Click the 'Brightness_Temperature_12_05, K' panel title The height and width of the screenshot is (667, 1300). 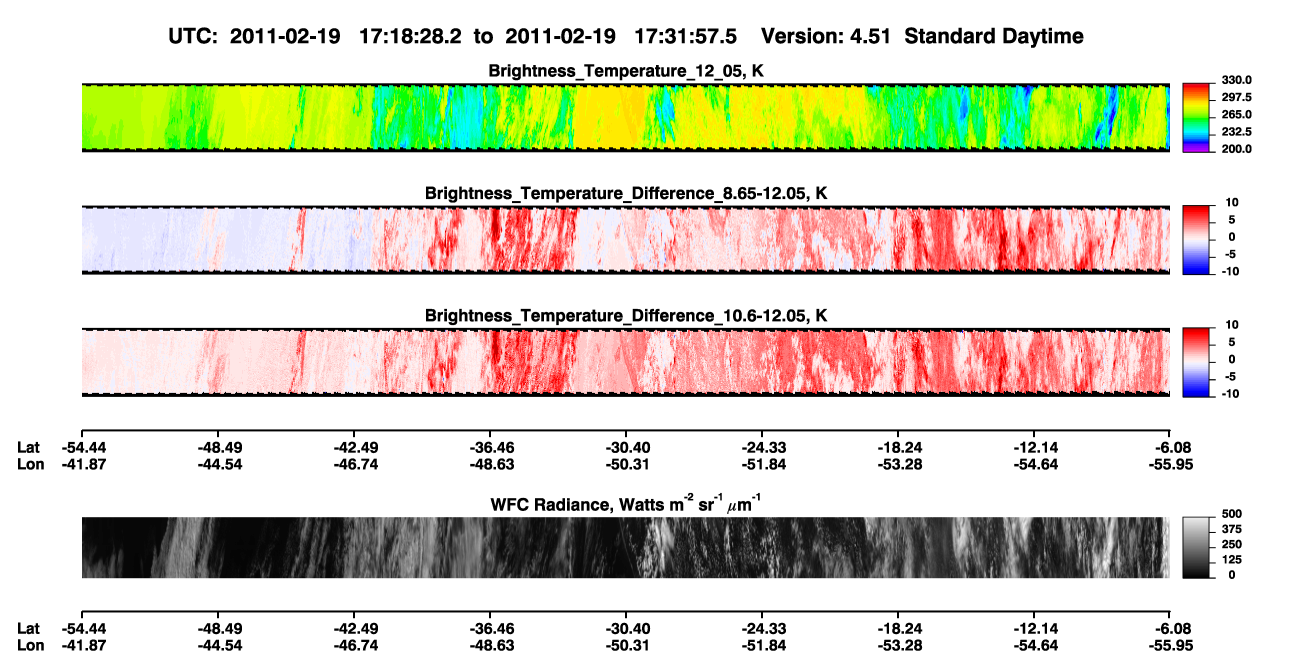(x=626, y=71)
